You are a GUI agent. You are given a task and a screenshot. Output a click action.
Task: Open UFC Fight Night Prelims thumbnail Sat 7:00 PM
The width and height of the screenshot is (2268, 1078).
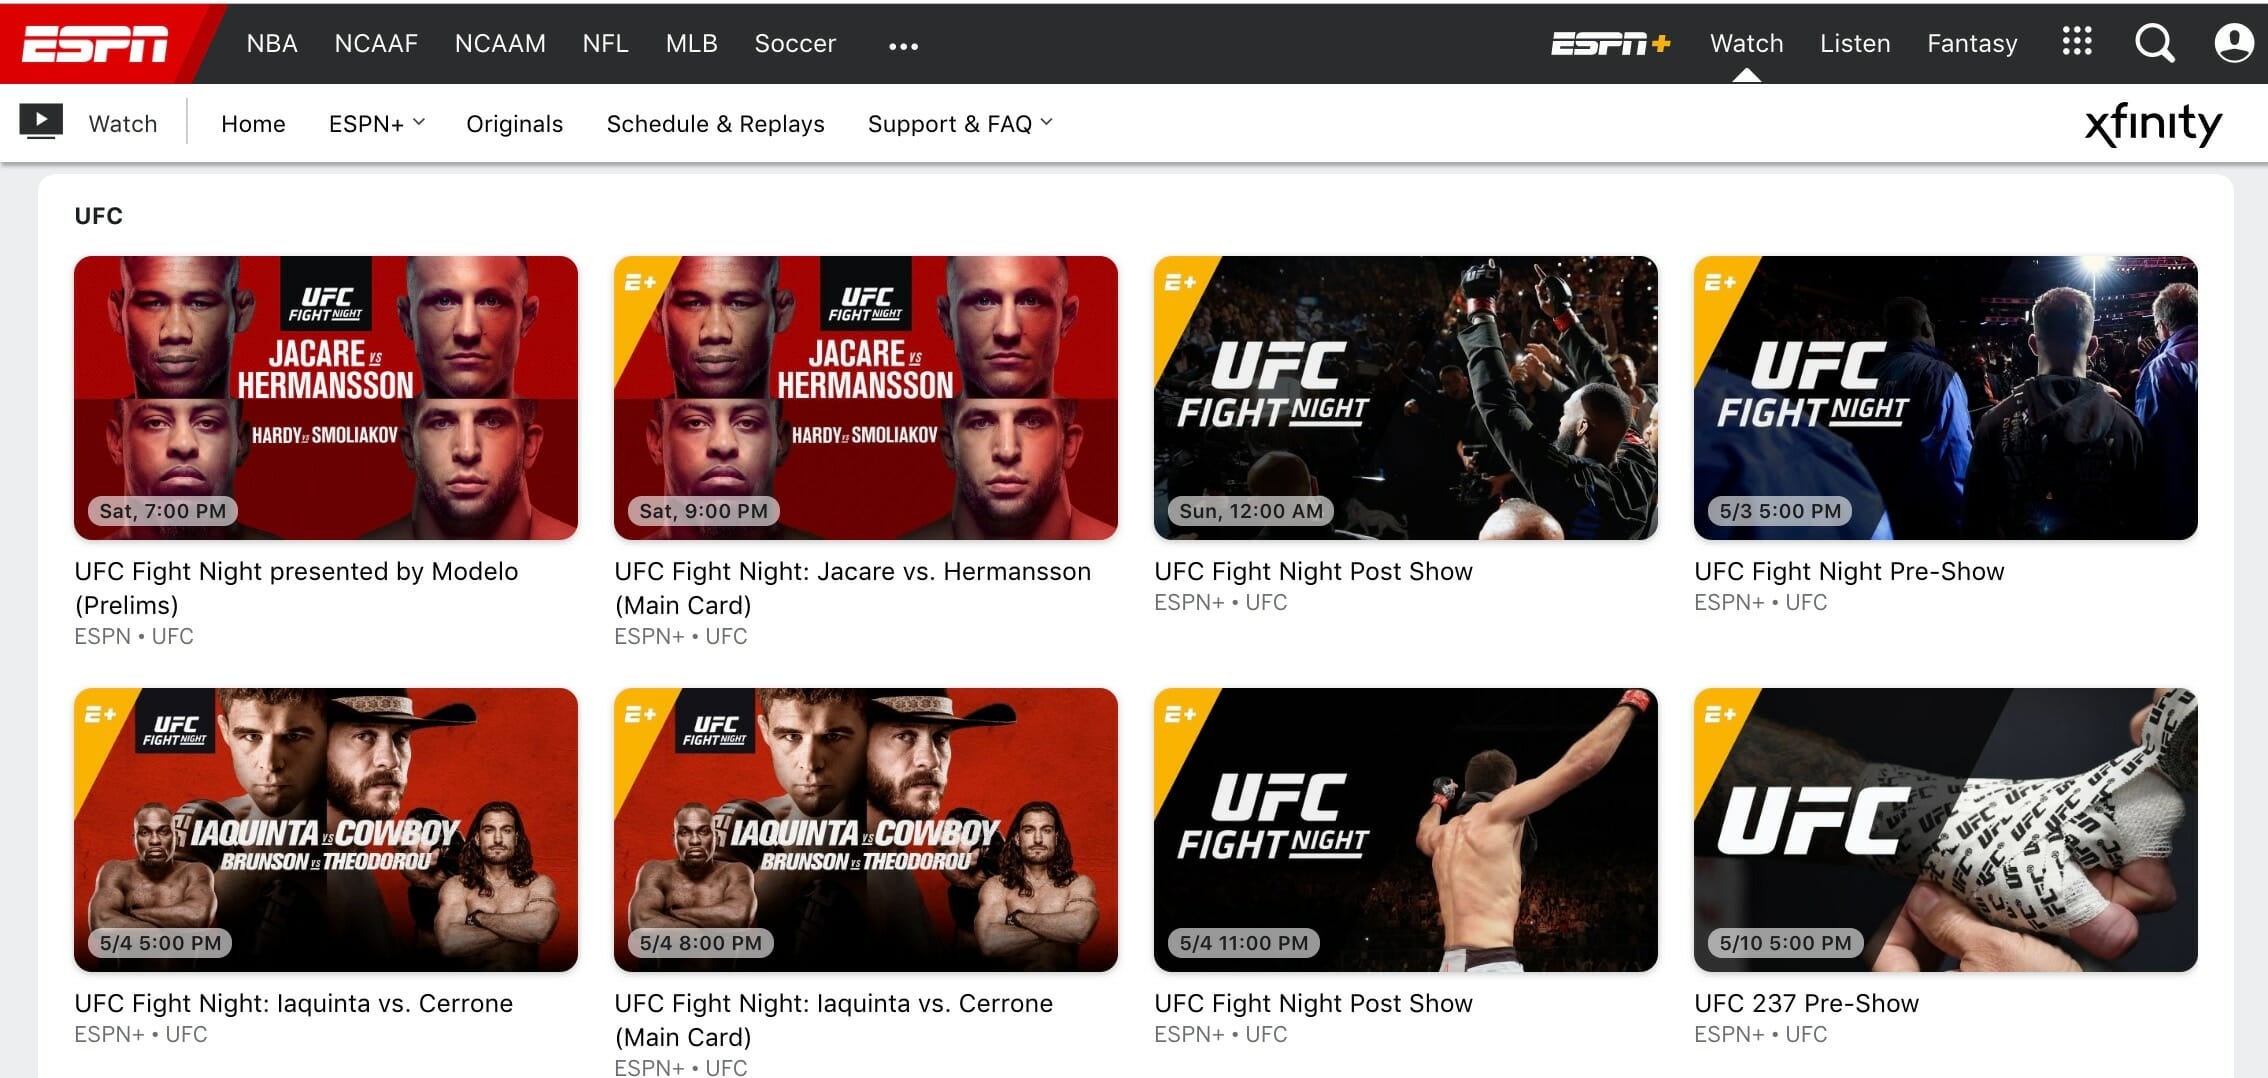[326, 398]
